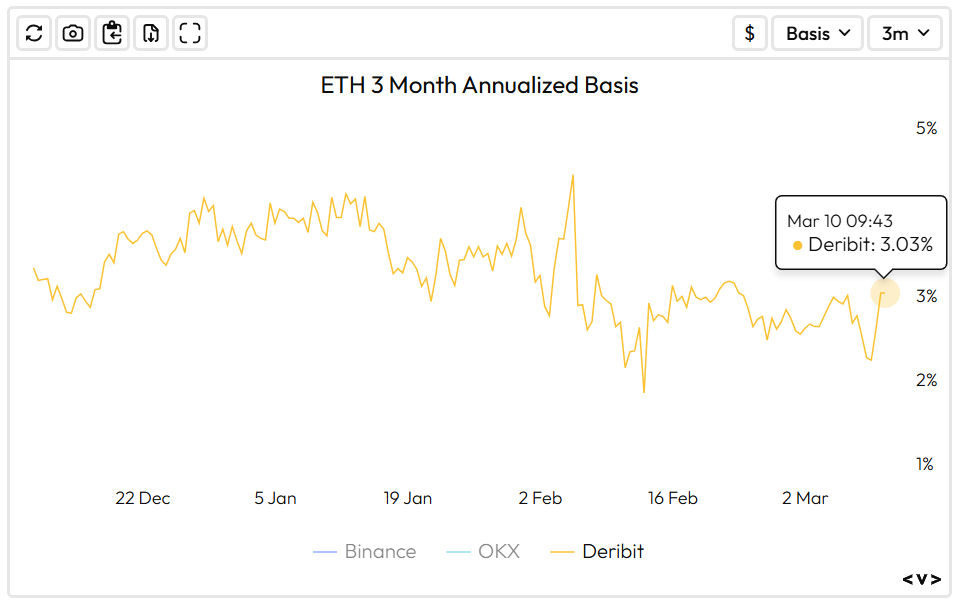Click the <v> logo in bottom corner
Screen dimensions: 958x606
(921, 579)
